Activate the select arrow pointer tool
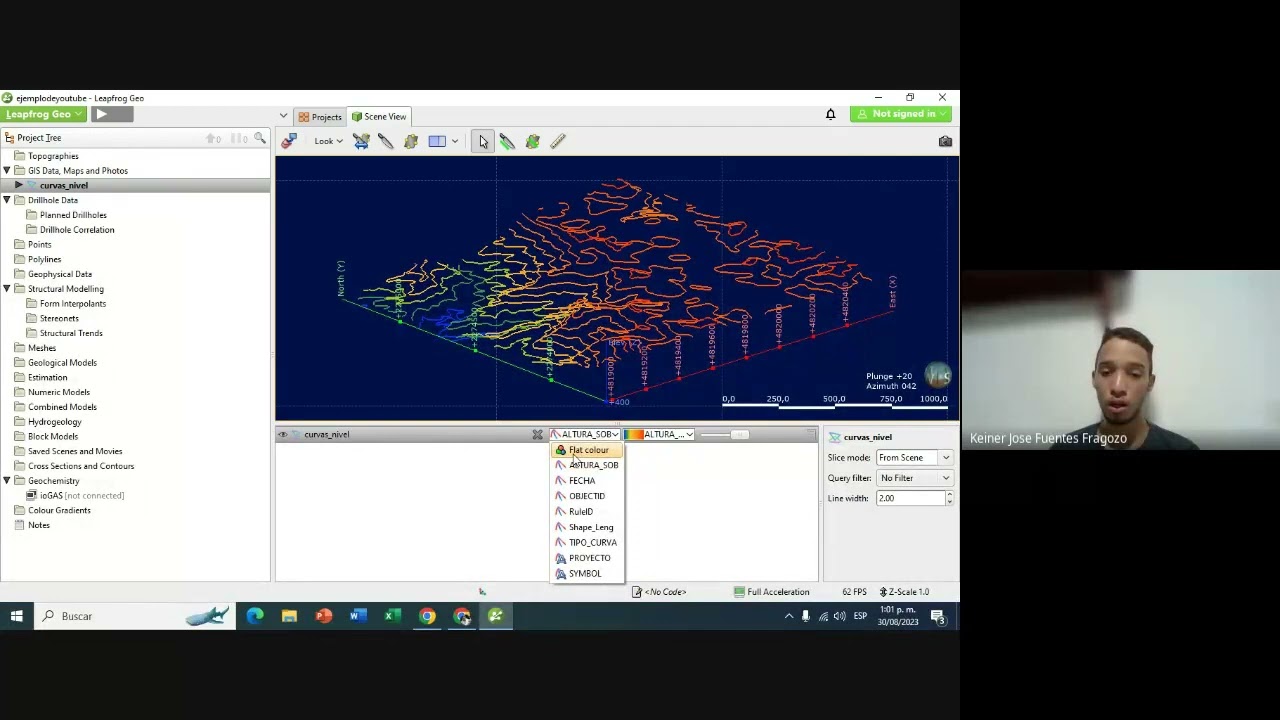The height and width of the screenshot is (720, 1280). (x=483, y=141)
